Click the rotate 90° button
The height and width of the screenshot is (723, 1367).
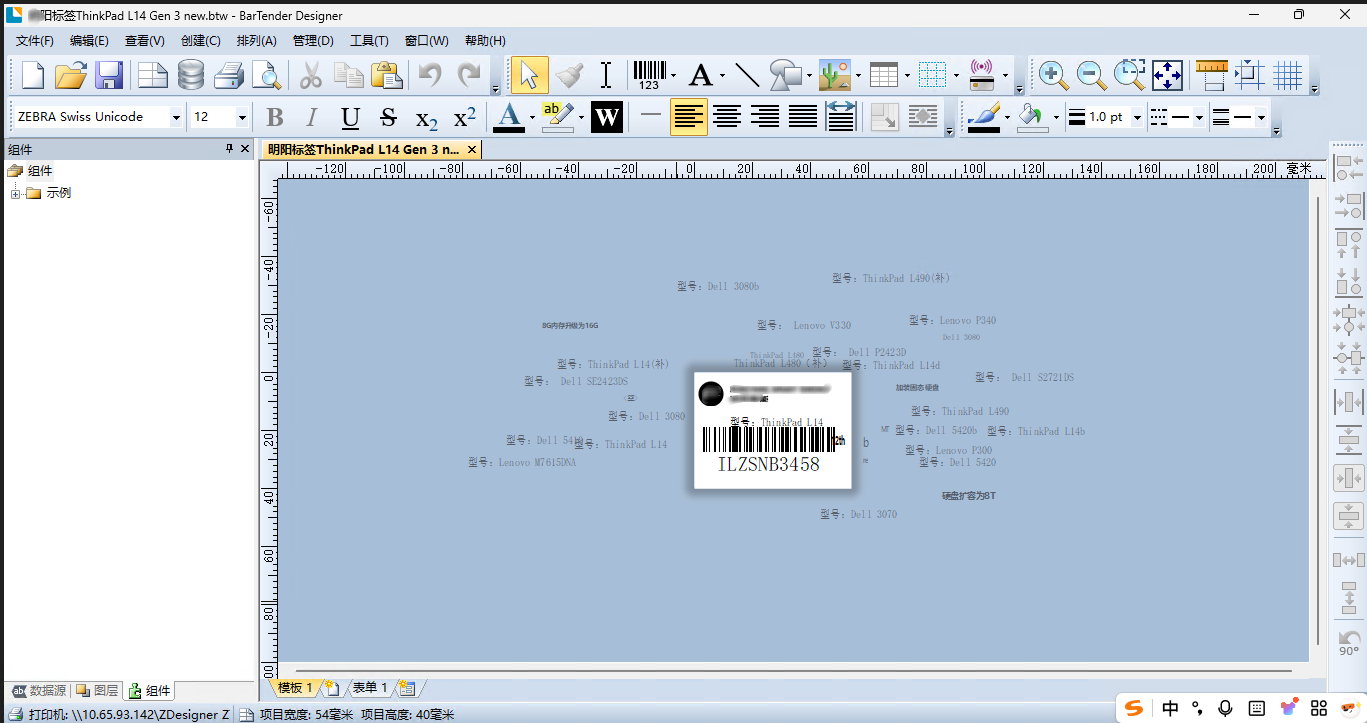(1349, 642)
